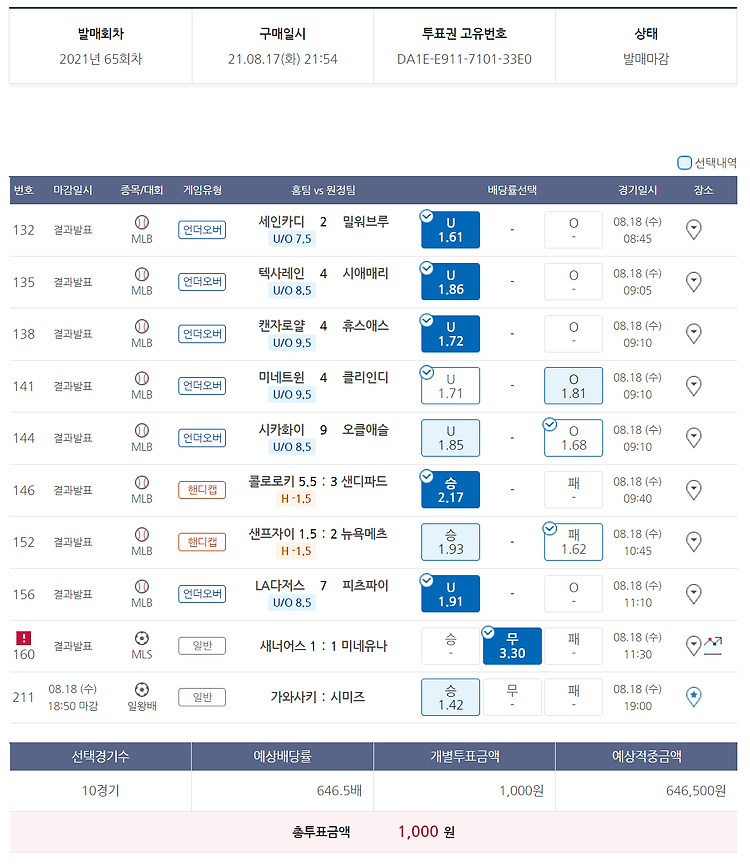Image resolution: width=750 pixels, height=864 pixels.
Task: Click baseball icon on row 152
Action: pyautogui.click(x=142, y=534)
